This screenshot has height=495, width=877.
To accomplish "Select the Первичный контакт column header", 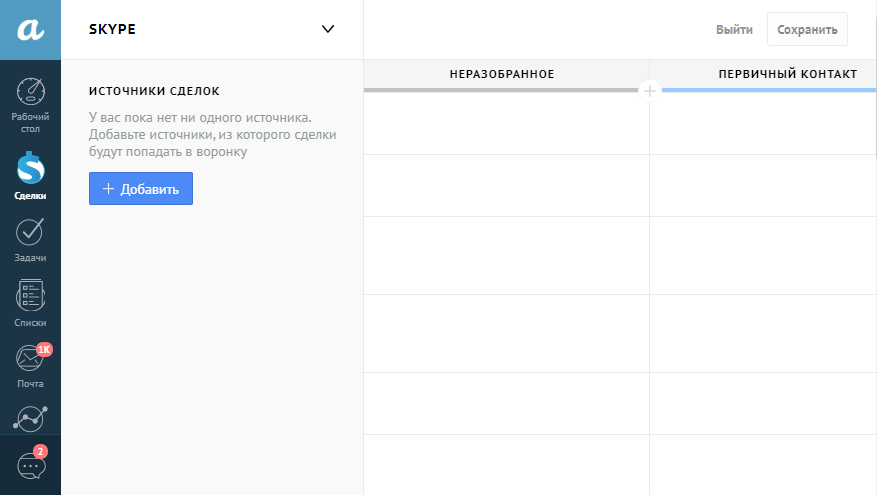I will (788, 74).
